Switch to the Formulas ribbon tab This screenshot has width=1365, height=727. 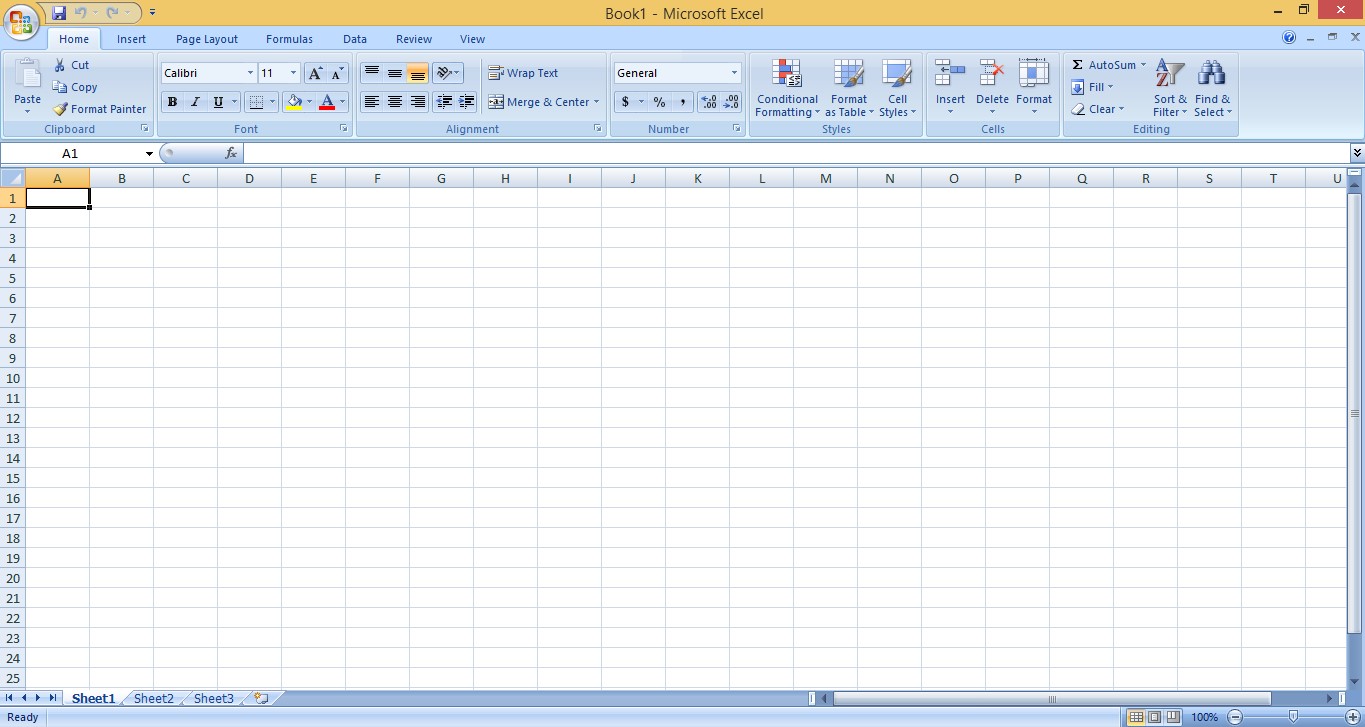[x=289, y=39]
